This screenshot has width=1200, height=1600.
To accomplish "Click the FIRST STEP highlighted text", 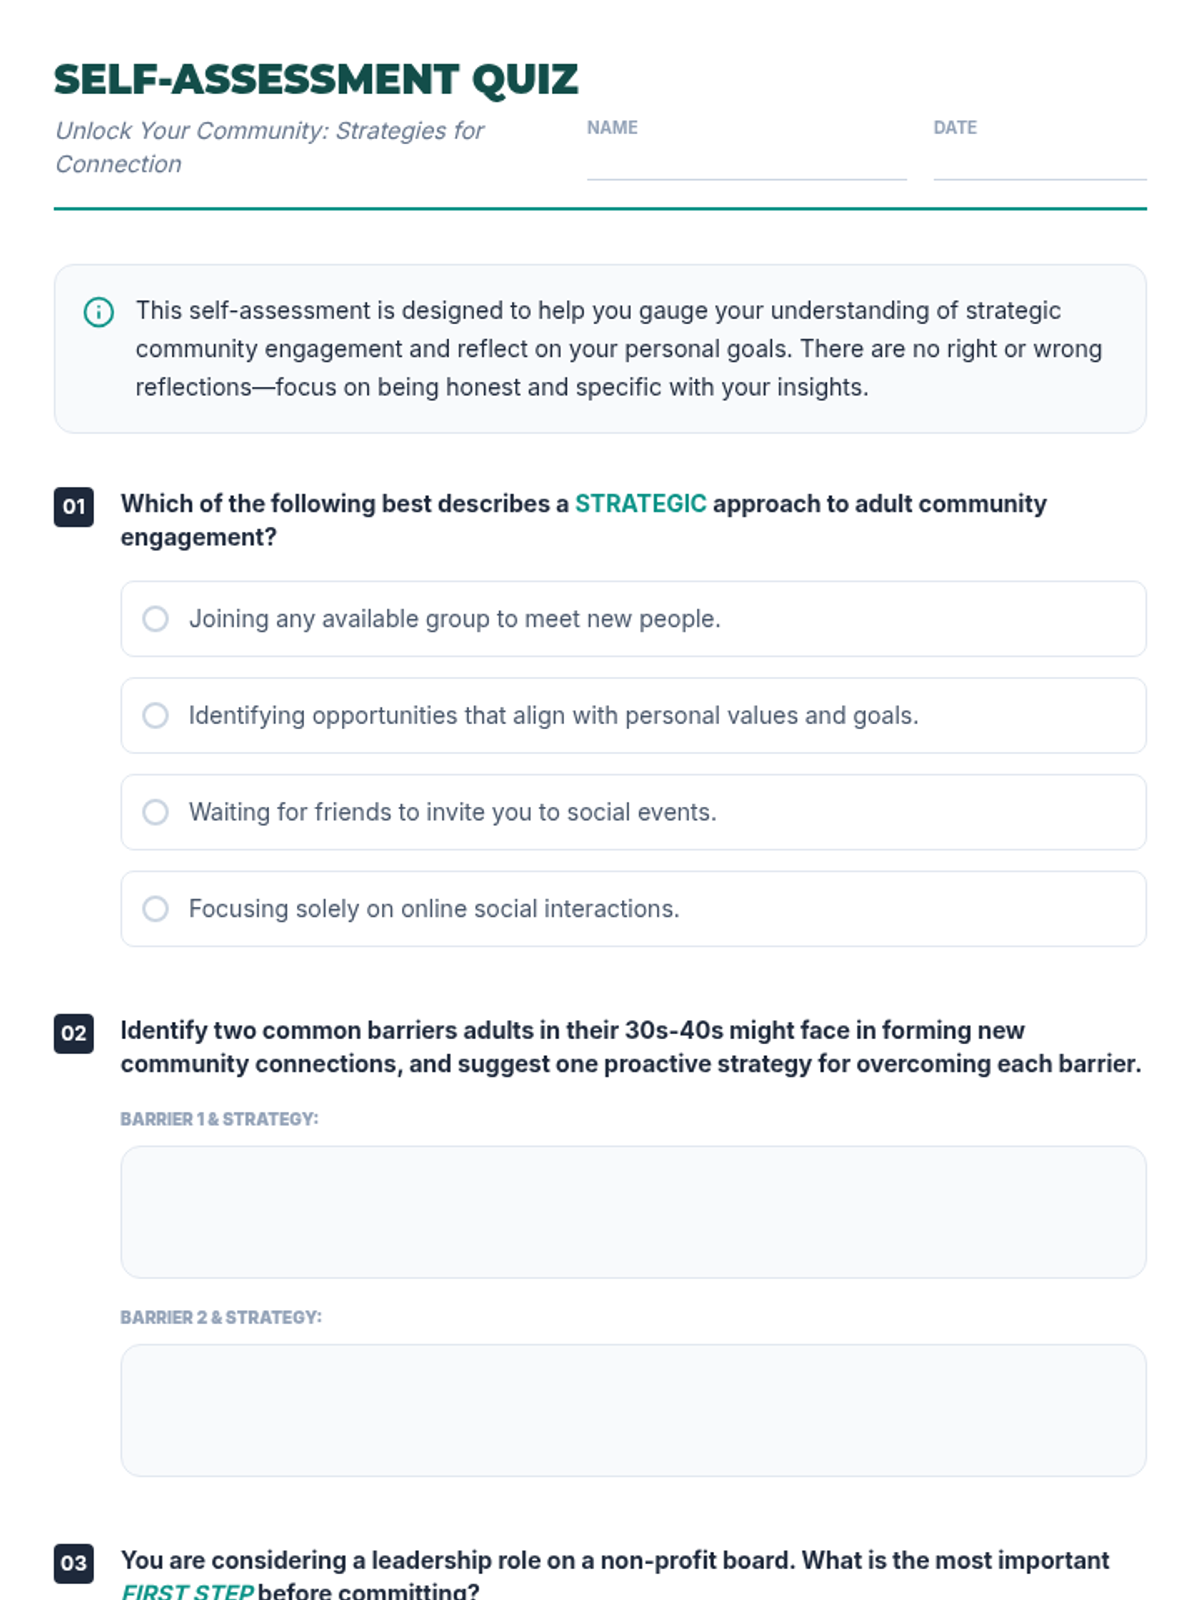I will tap(187, 1590).
